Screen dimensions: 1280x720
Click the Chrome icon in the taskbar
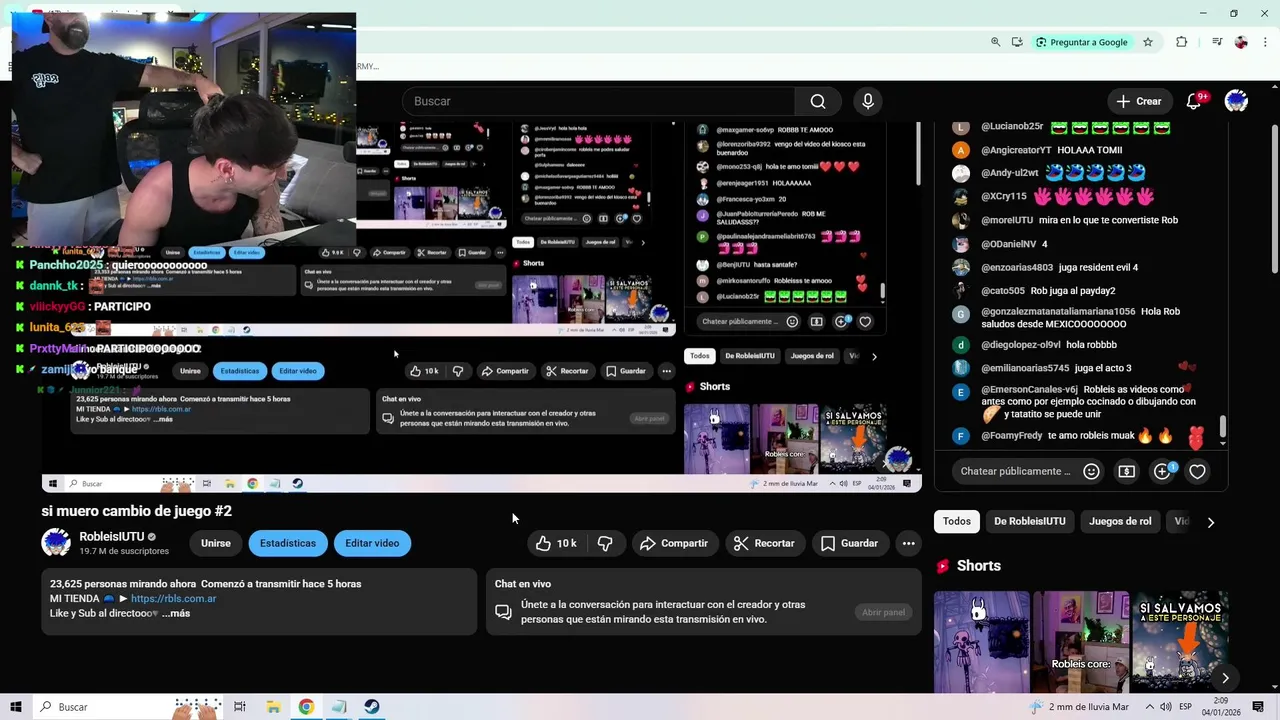pyautogui.click(x=306, y=707)
